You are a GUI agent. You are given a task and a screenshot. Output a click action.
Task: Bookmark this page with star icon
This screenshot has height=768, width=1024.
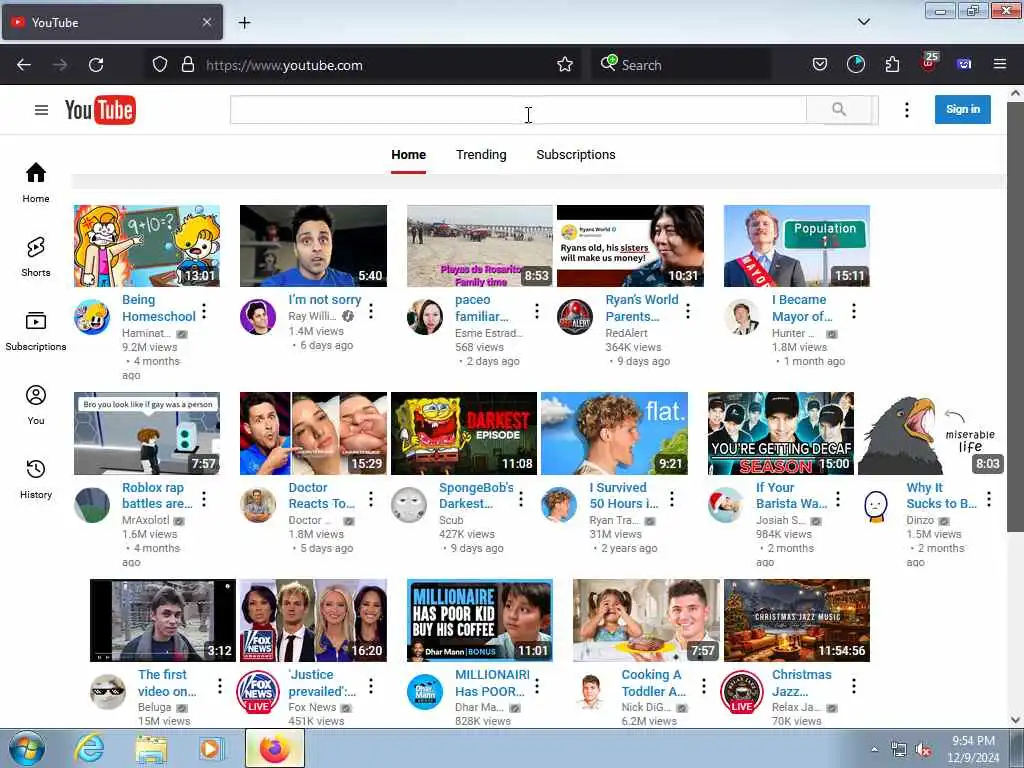click(x=565, y=65)
